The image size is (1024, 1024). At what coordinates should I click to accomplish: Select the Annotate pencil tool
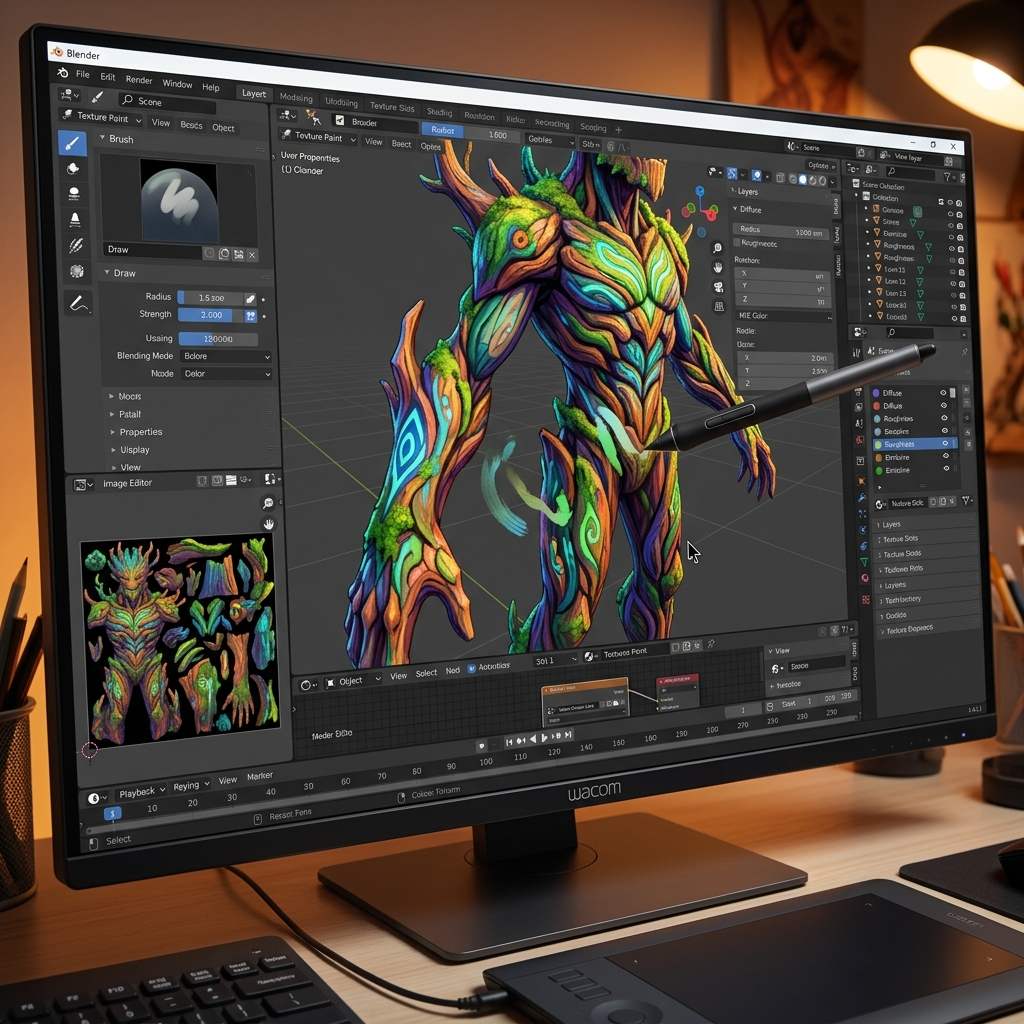coord(78,304)
